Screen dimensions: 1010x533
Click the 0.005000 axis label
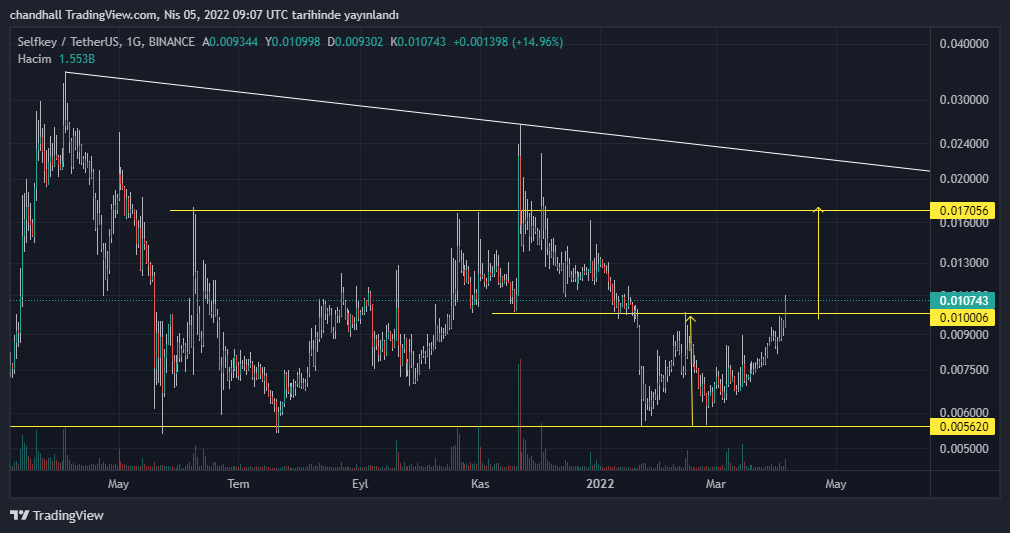pyautogui.click(x=964, y=449)
